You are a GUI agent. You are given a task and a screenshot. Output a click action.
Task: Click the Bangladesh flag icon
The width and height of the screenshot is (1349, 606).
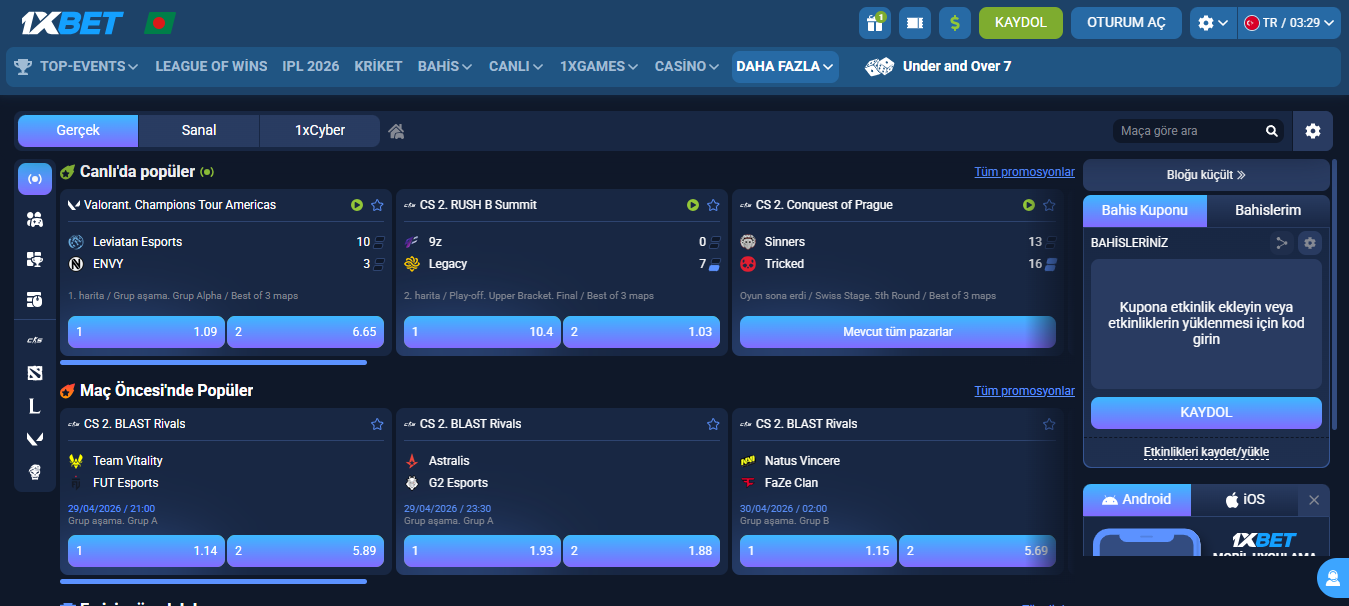point(160,22)
